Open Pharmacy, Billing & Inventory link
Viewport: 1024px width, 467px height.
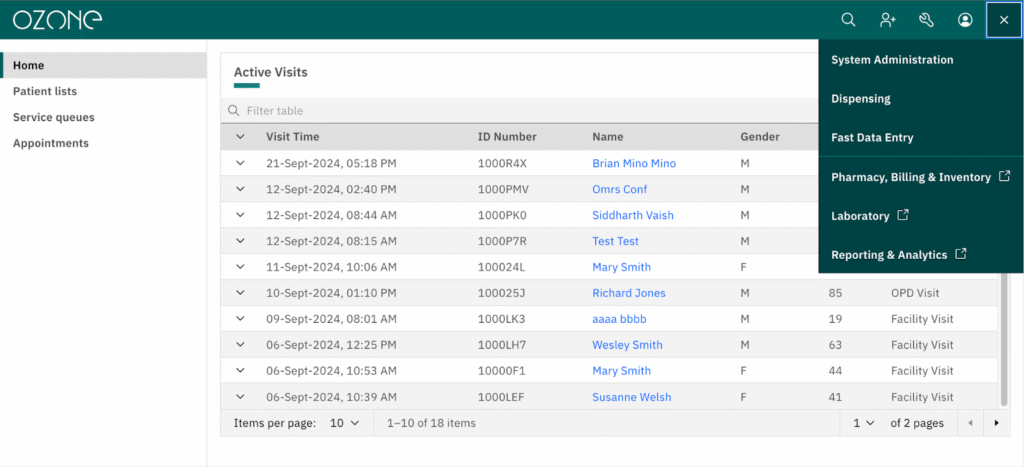click(921, 177)
